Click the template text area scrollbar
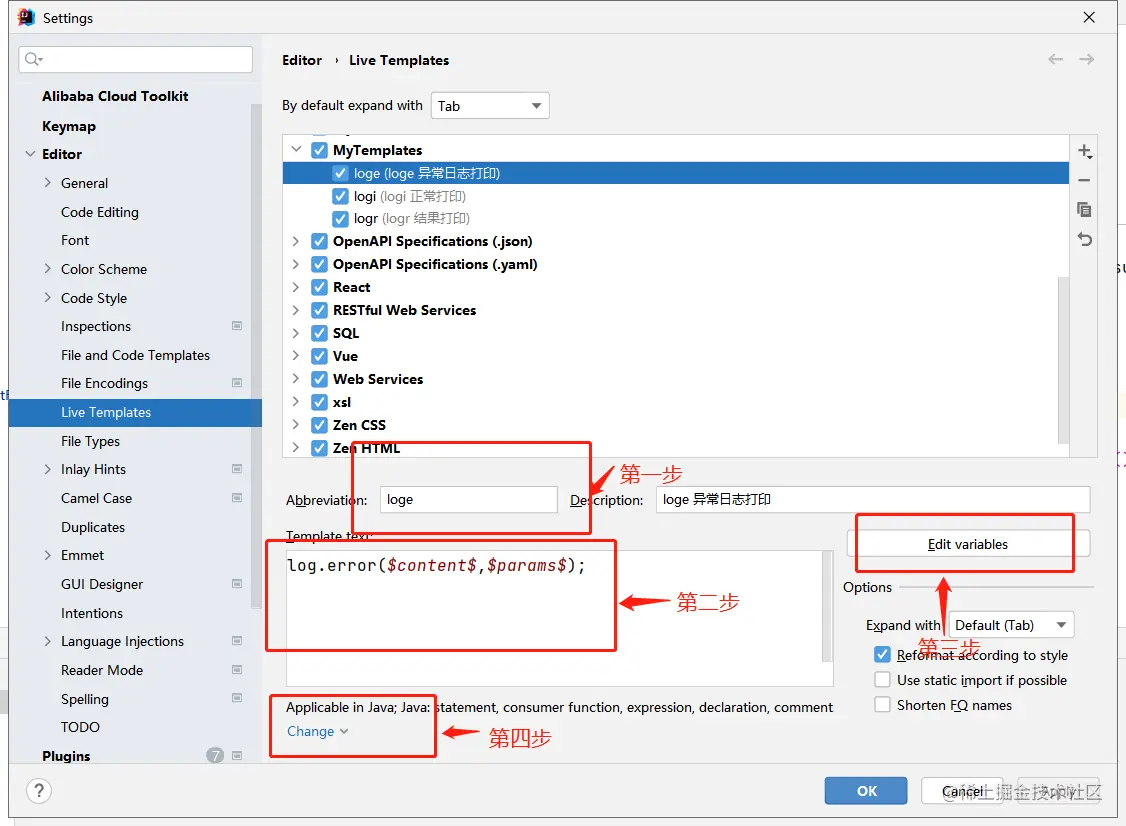This screenshot has height=826, width=1126. click(827, 606)
